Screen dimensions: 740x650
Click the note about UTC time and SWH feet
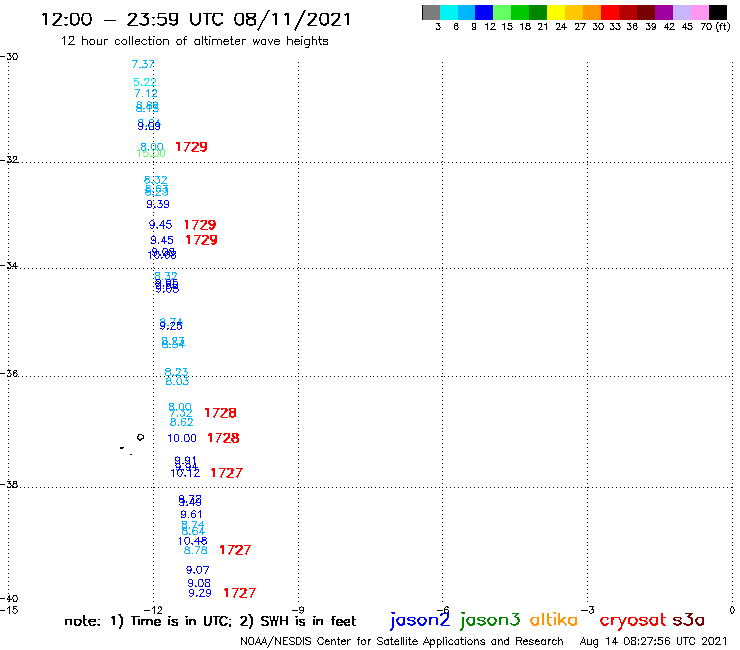(210, 621)
